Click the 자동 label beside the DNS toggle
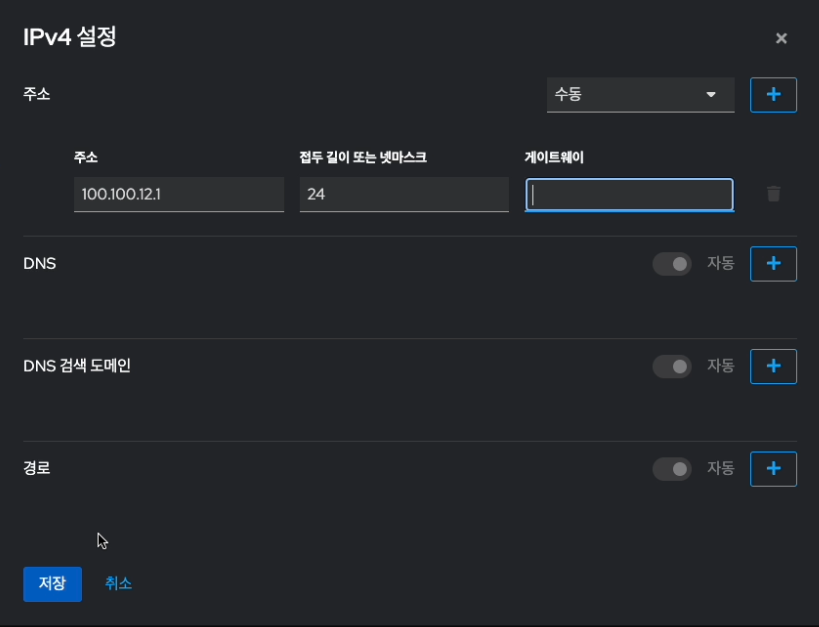The height and width of the screenshot is (627, 819). coord(721,264)
